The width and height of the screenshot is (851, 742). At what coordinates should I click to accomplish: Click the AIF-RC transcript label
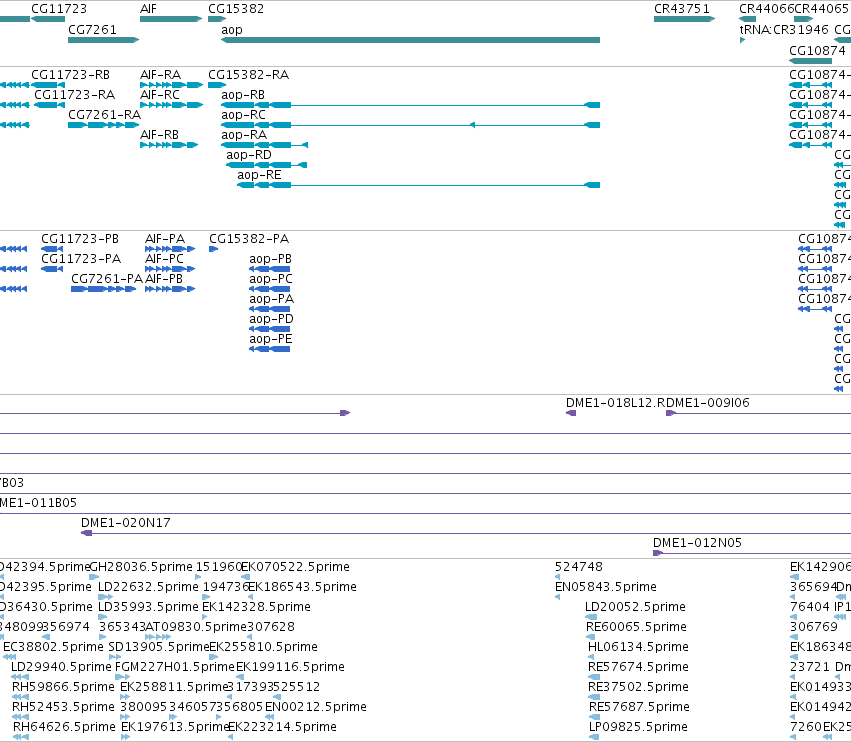coord(160,95)
